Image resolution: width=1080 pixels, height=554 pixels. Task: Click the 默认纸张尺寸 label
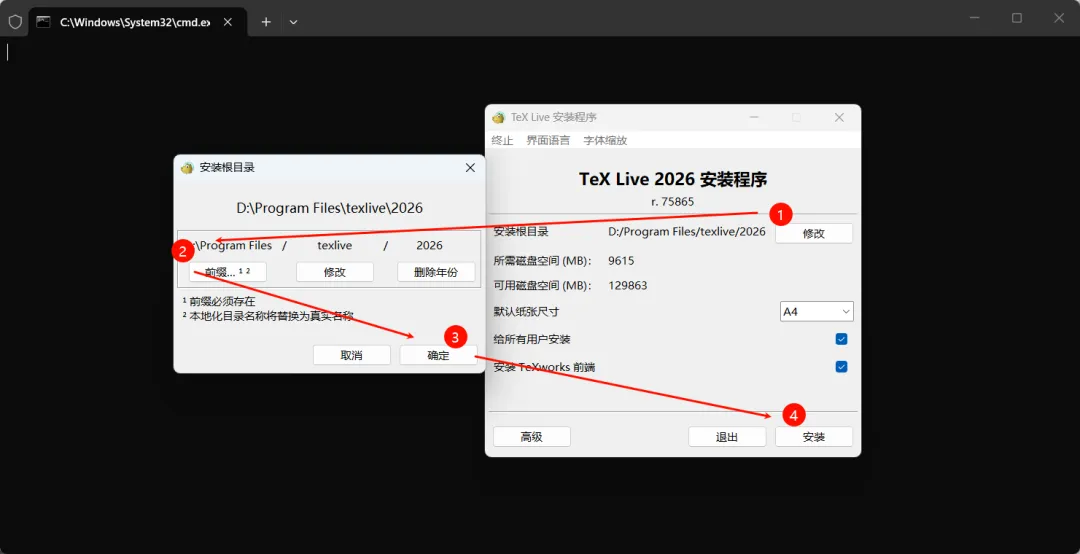coord(526,312)
